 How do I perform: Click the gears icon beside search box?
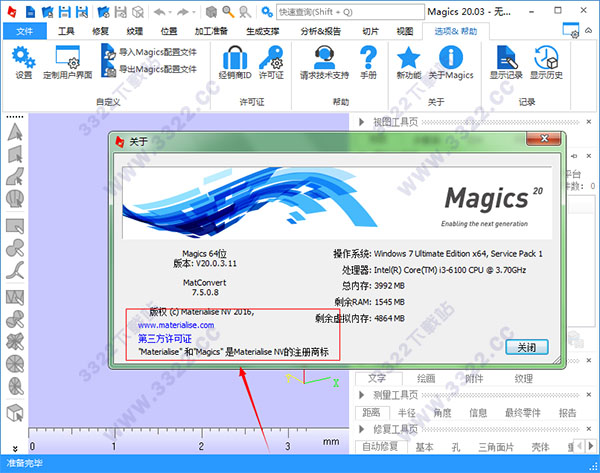267,11
